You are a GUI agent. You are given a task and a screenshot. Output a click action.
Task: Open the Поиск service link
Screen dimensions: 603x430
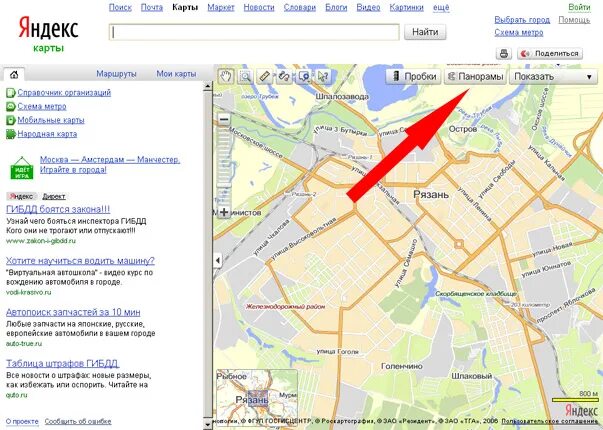click(120, 7)
